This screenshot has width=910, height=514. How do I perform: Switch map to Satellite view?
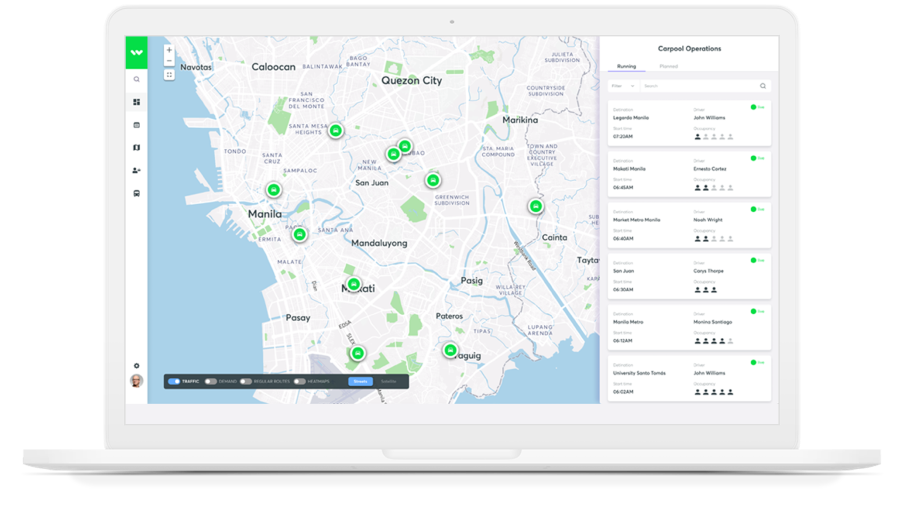coord(388,381)
